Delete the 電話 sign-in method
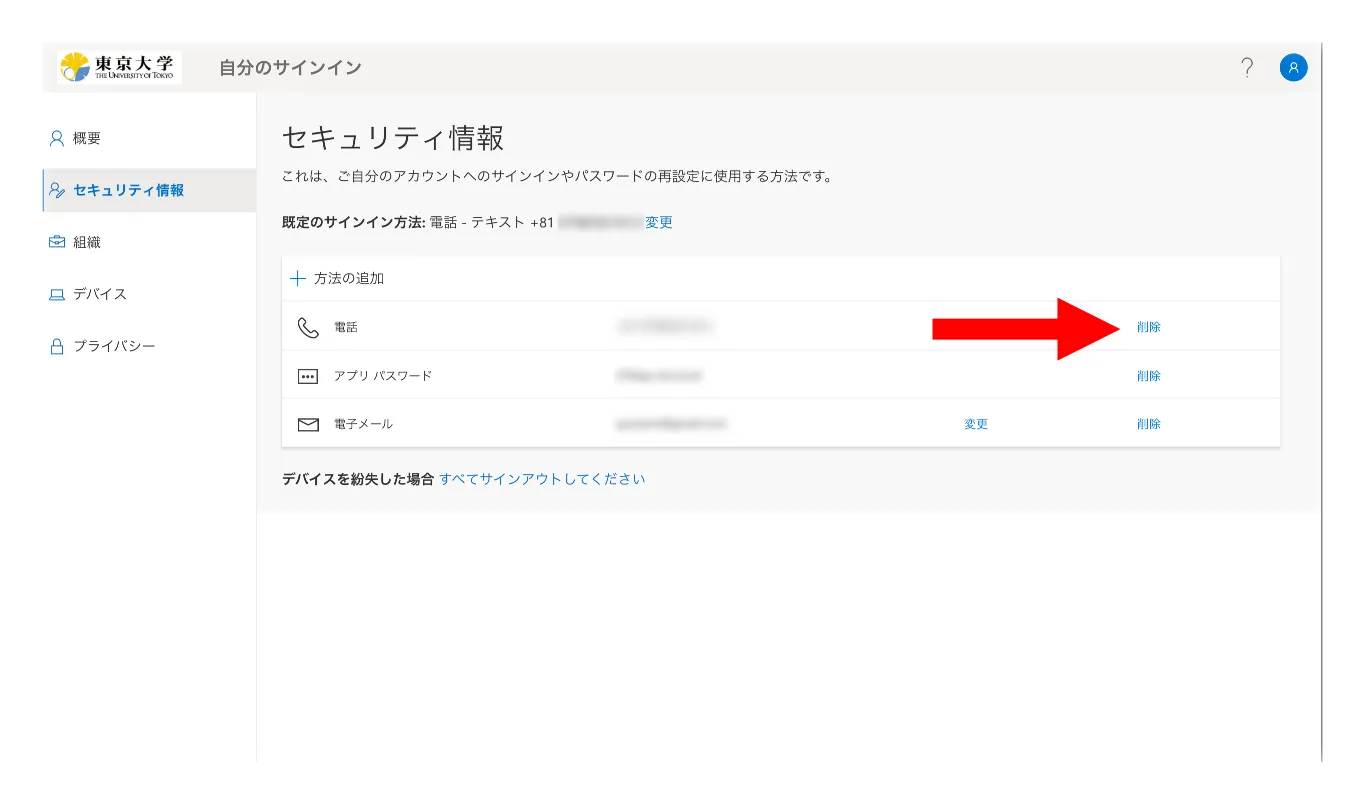This screenshot has height=805, width=1365. tap(1148, 327)
